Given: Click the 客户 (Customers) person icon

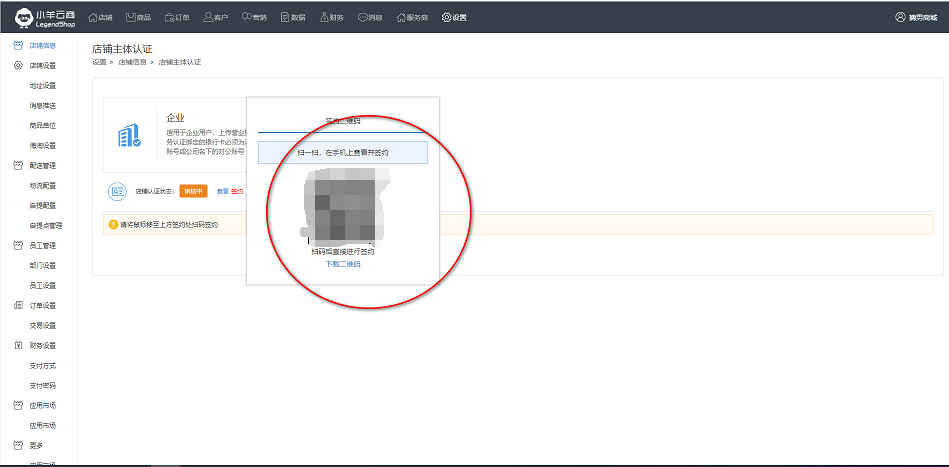Looking at the screenshot, I should point(208,17).
